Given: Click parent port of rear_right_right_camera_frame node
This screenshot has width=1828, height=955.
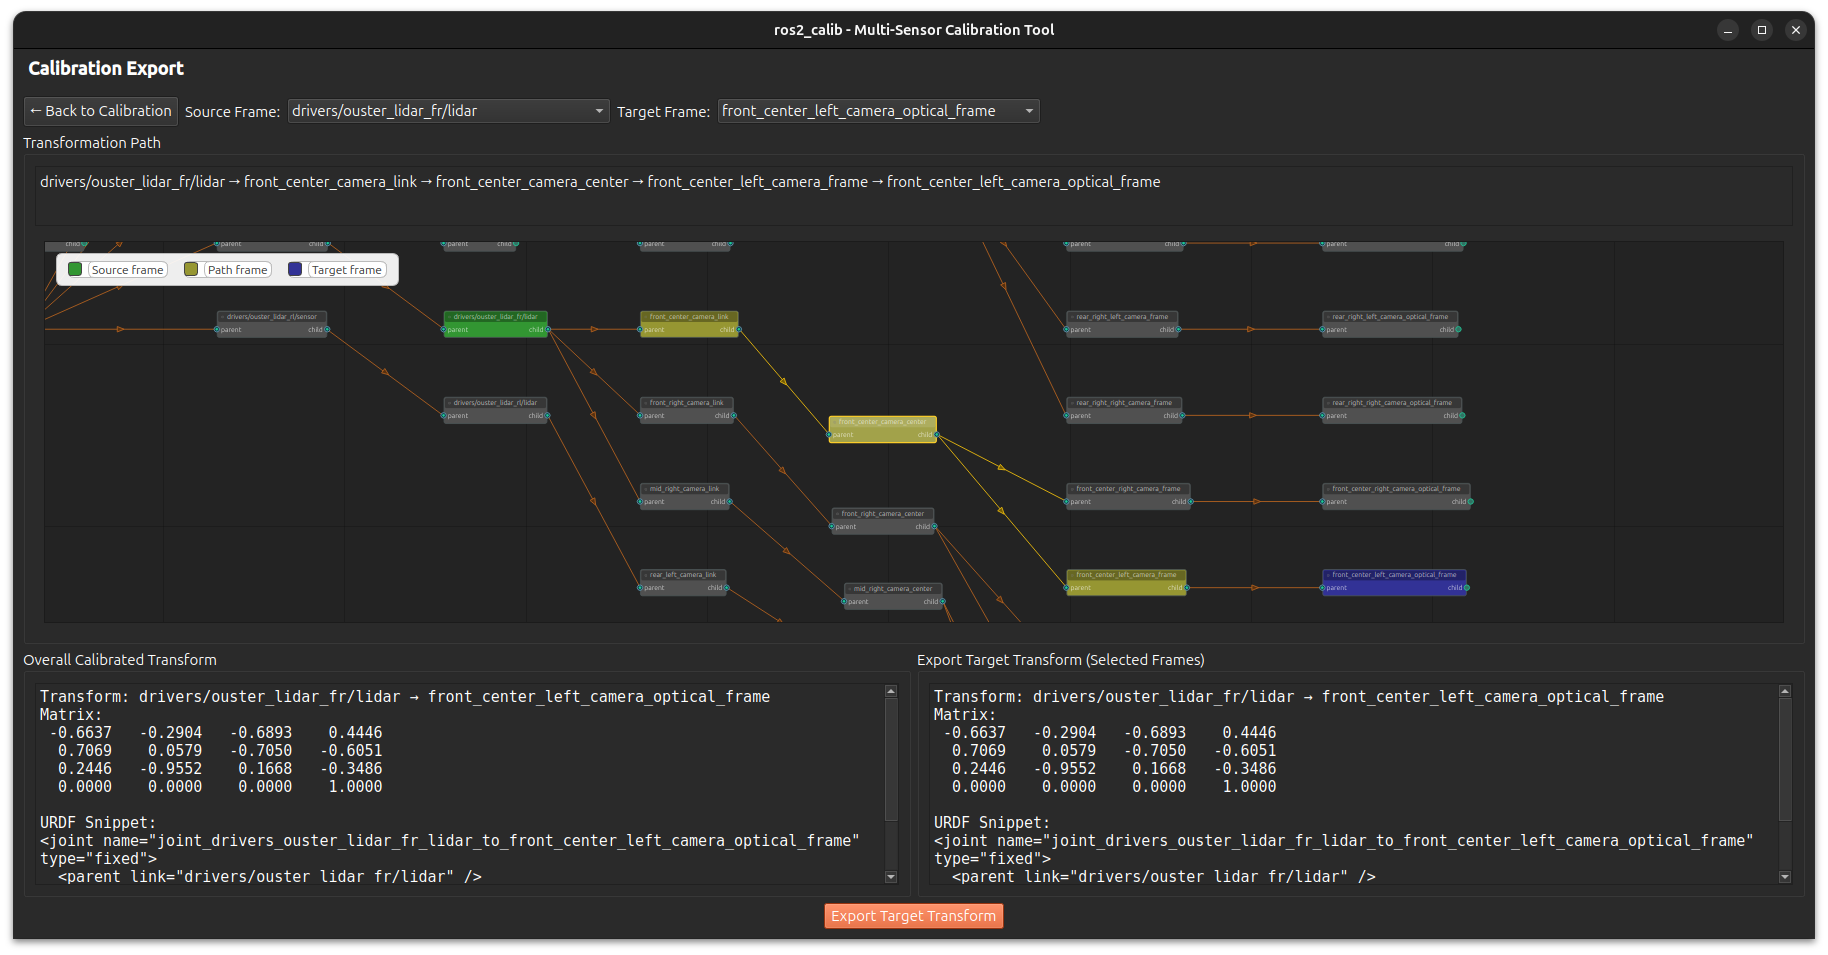Looking at the screenshot, I should (1068, 415).
